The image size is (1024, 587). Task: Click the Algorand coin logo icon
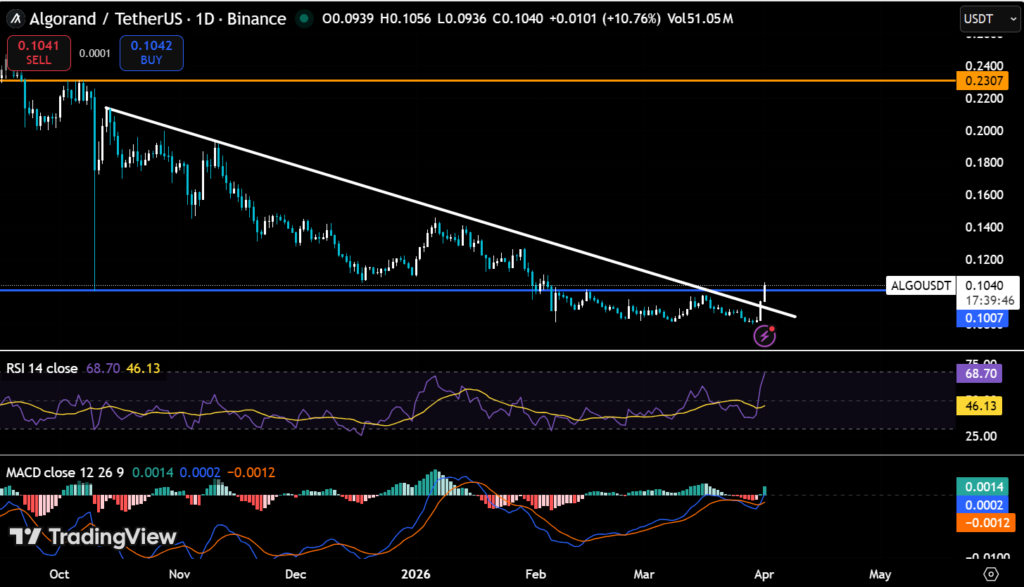click(x=14, y=18)
